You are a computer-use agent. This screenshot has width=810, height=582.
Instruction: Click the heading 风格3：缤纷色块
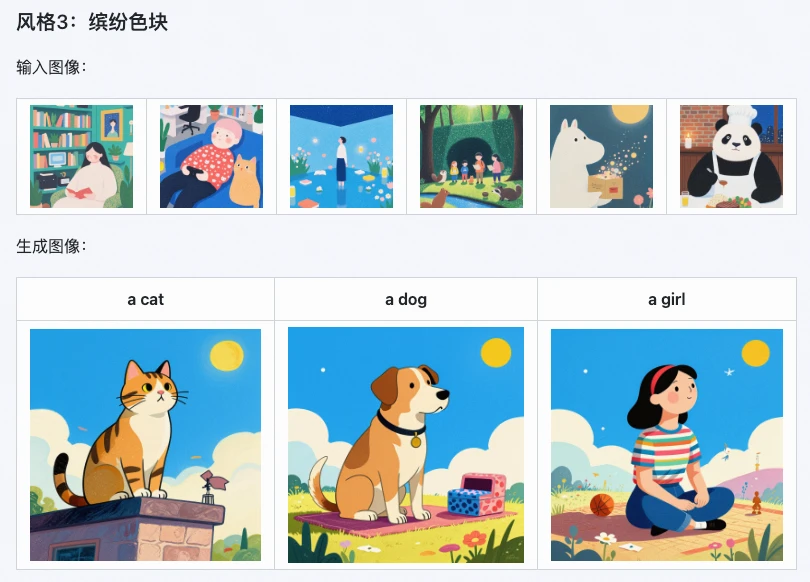tap(92, 22)
